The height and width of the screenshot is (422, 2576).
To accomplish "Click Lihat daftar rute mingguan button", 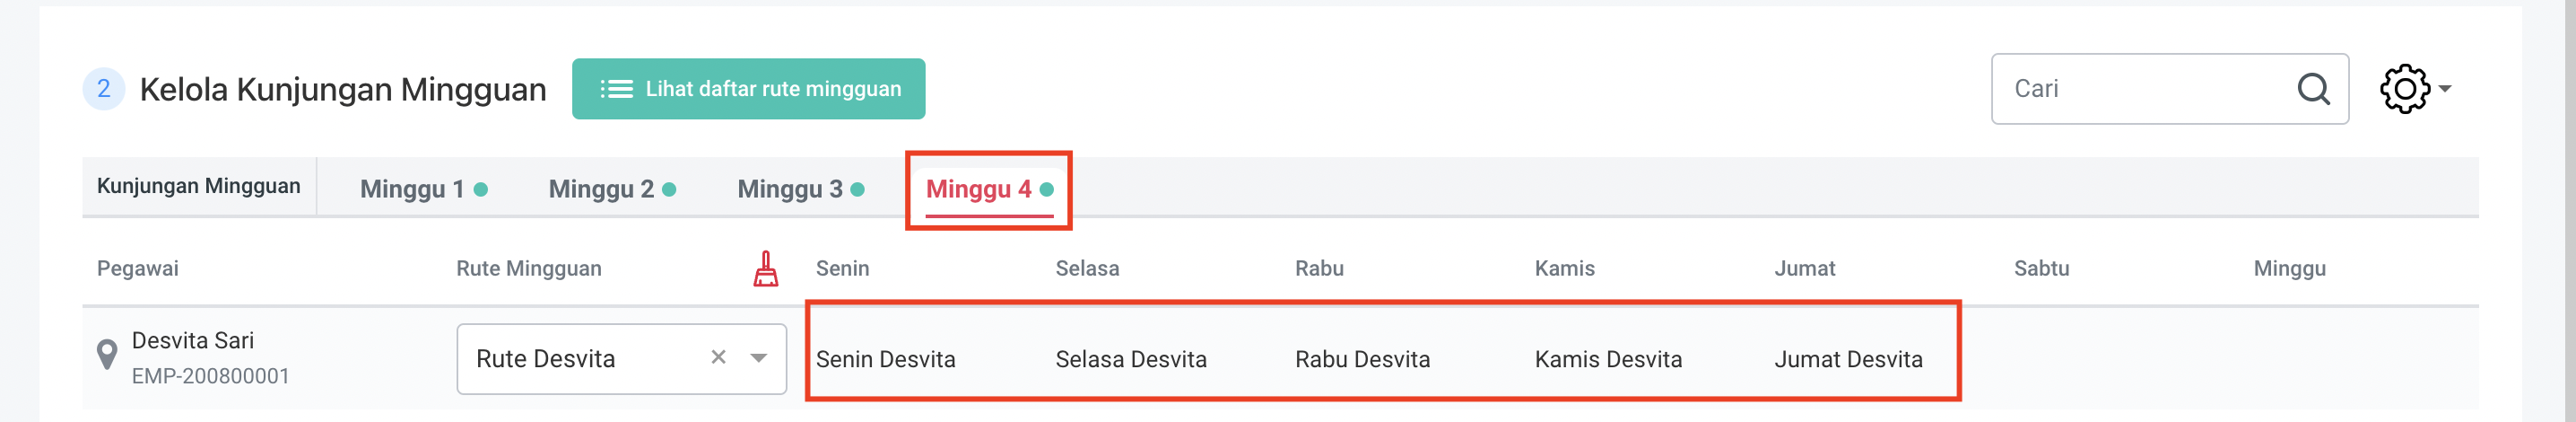I will tap(748, 89).
